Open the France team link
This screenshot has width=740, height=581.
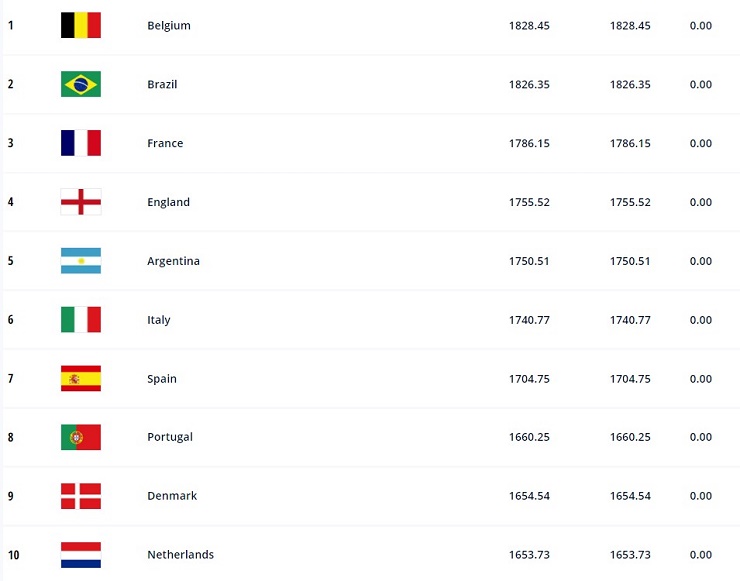pos(165,143)
